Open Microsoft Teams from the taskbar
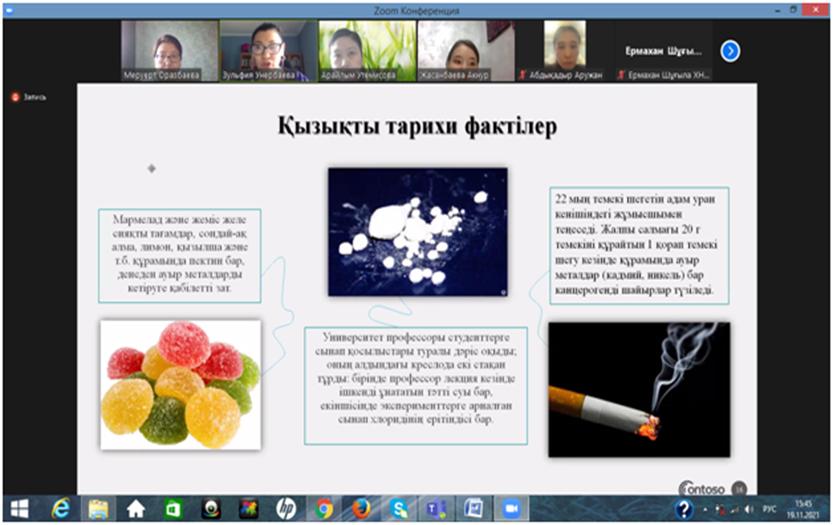This screenshot has width=833, height=525. [436, 508]
